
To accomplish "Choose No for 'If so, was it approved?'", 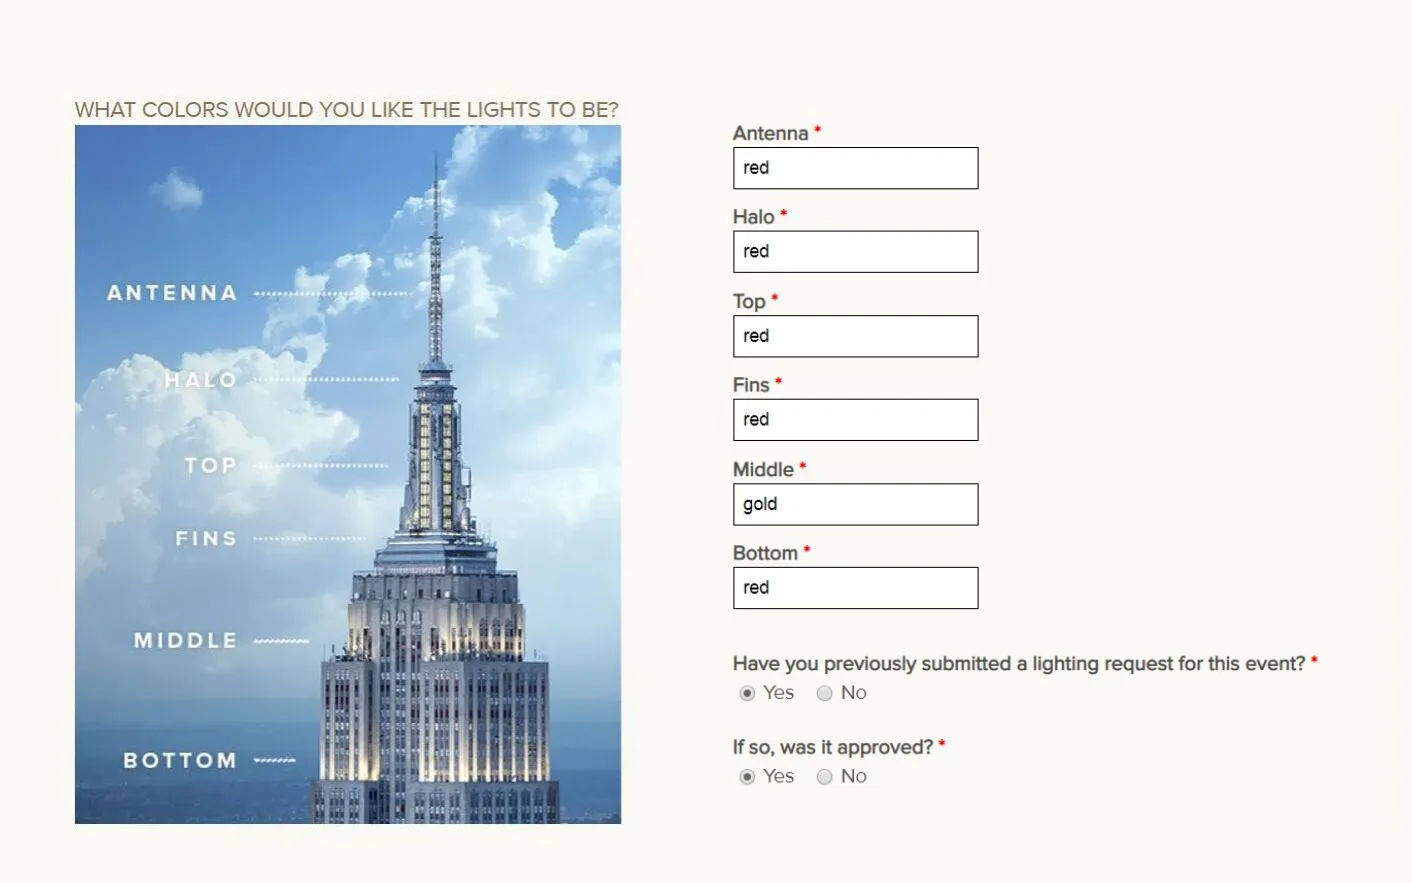I will [825, 777].
